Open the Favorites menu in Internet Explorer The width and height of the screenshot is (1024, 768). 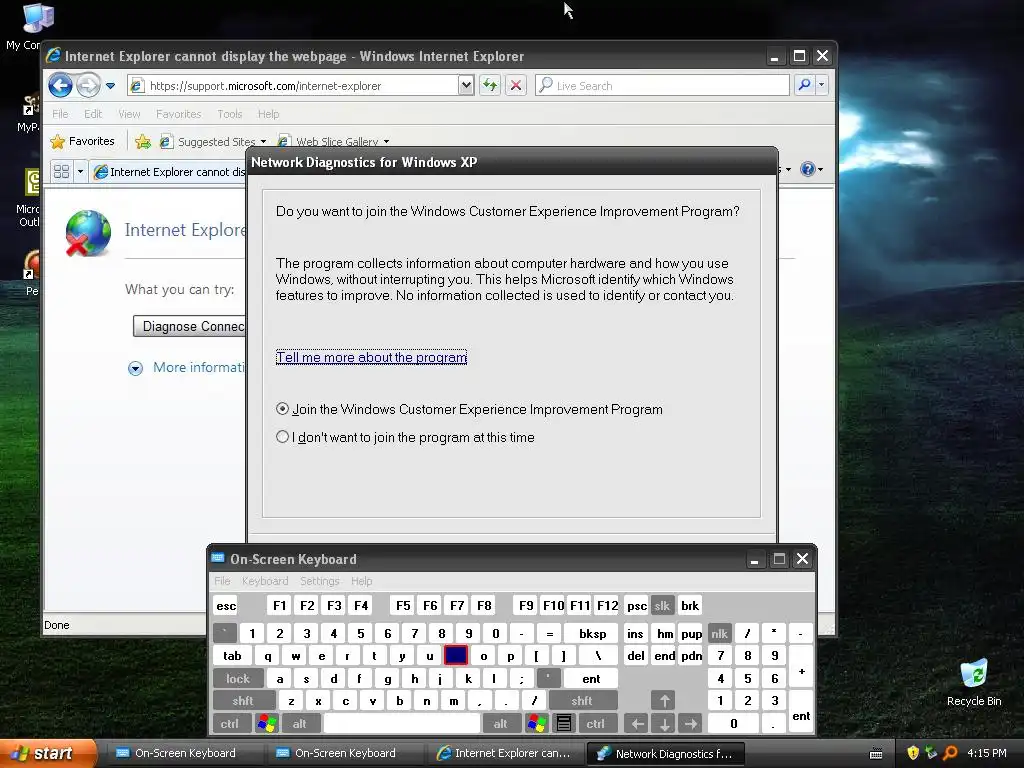(178, 114)
